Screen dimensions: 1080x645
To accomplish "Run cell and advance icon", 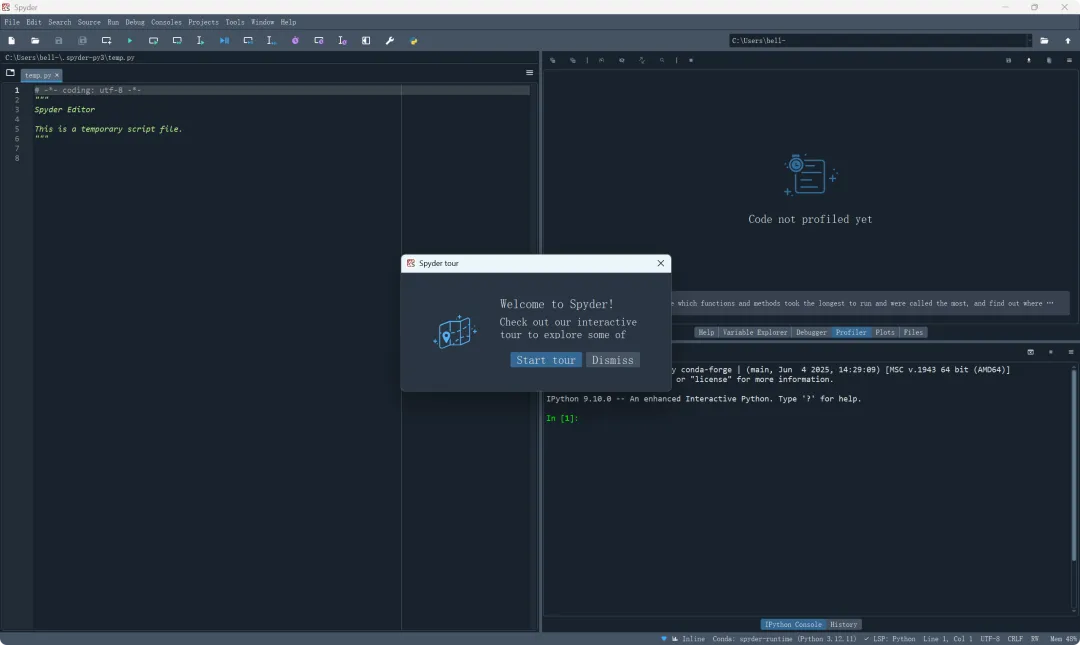I will point(177,41).
